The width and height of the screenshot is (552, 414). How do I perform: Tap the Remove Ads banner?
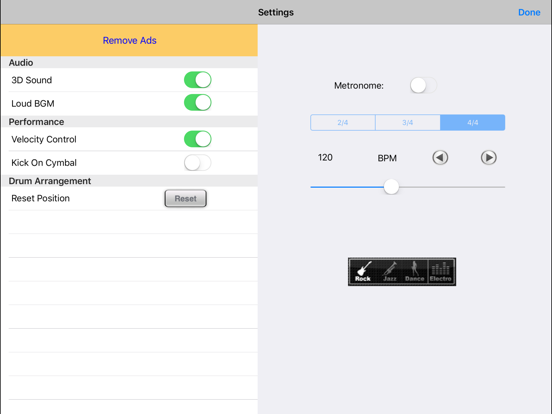coord(129,40)
